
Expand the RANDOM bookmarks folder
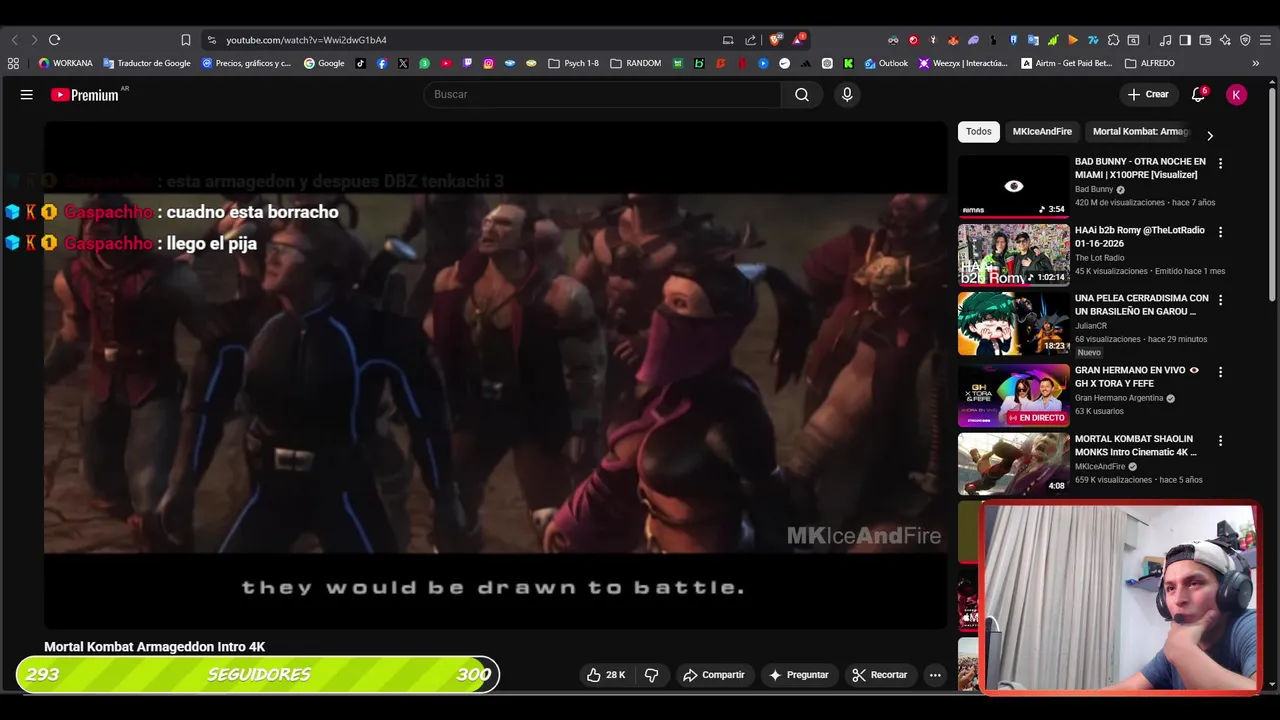(x=636, y=63)
